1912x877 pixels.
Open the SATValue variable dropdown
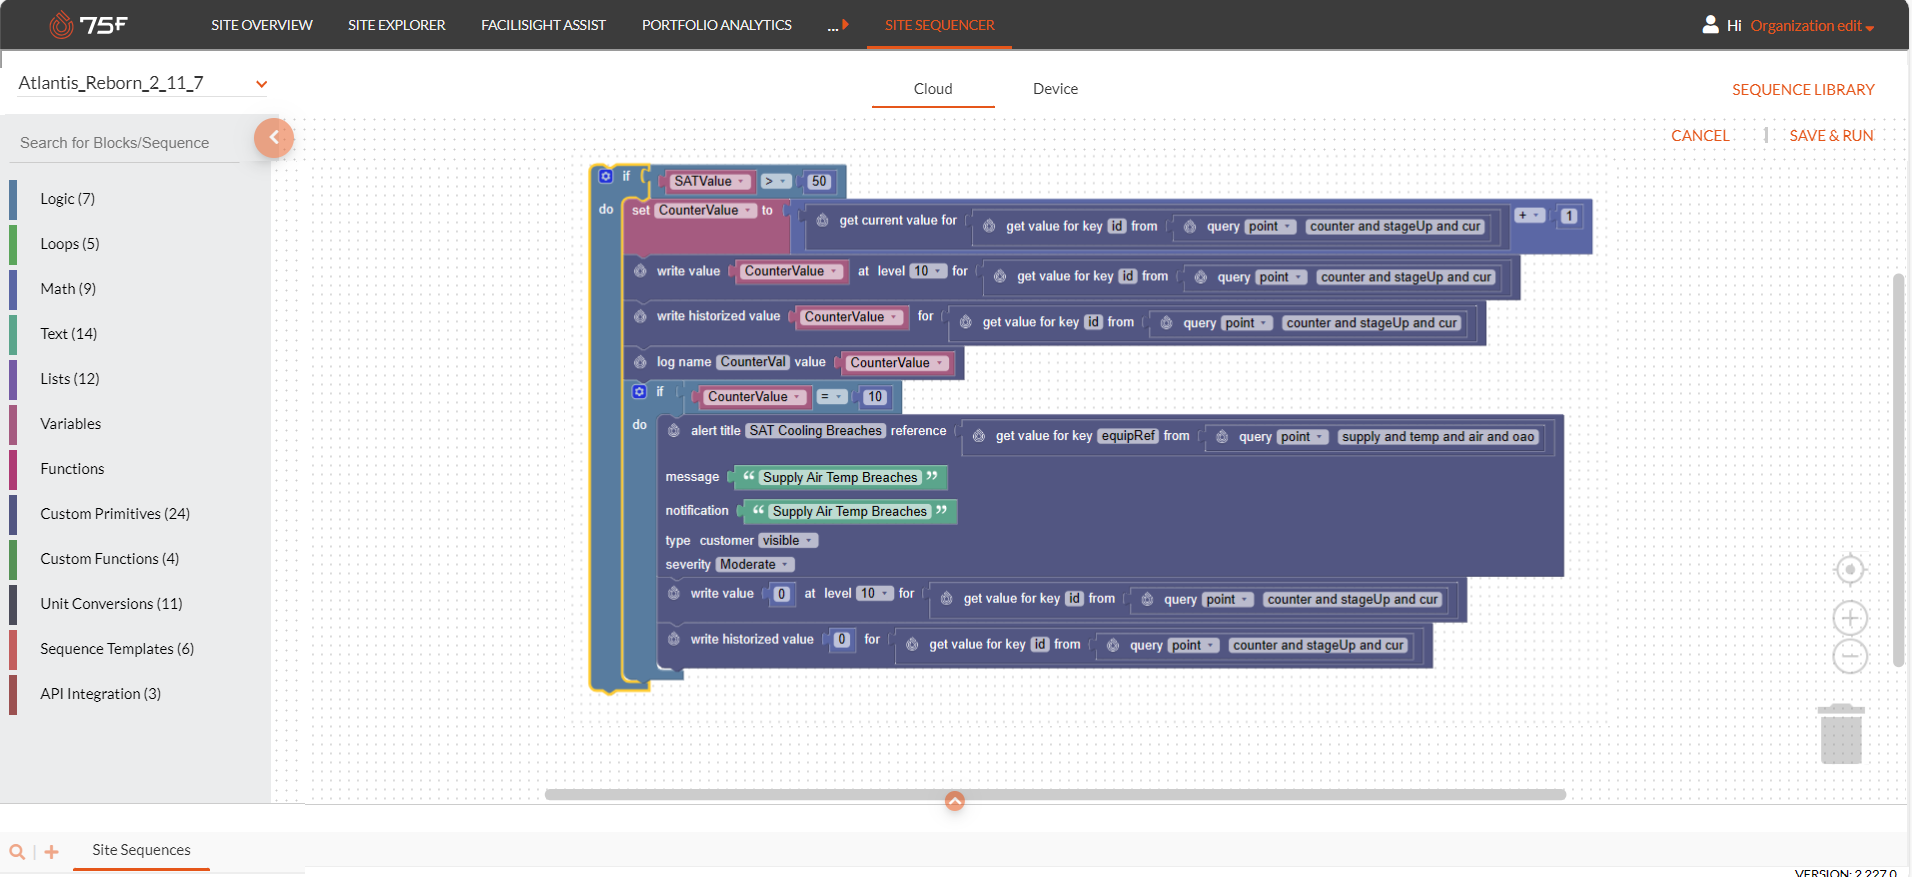[710, 181]
